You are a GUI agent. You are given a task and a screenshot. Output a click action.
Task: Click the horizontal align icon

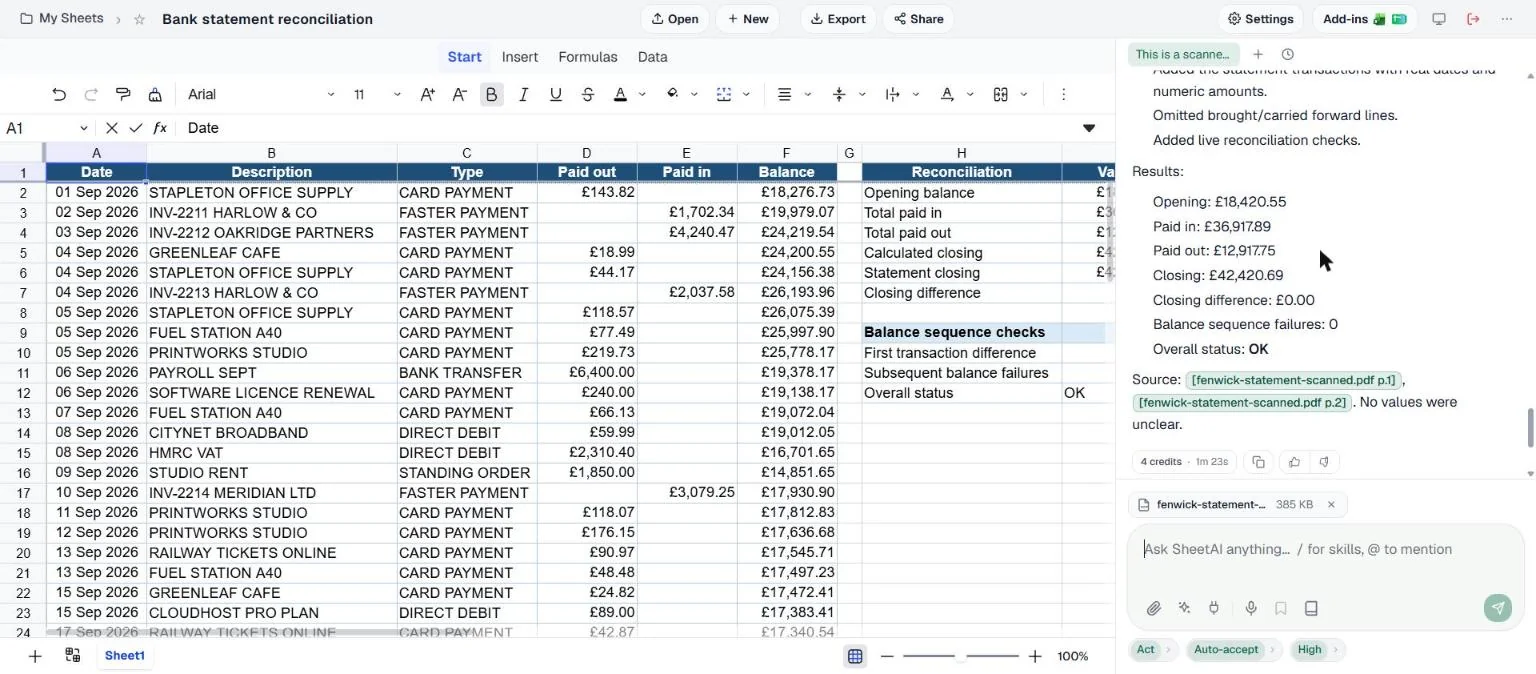tap(785, 94)
